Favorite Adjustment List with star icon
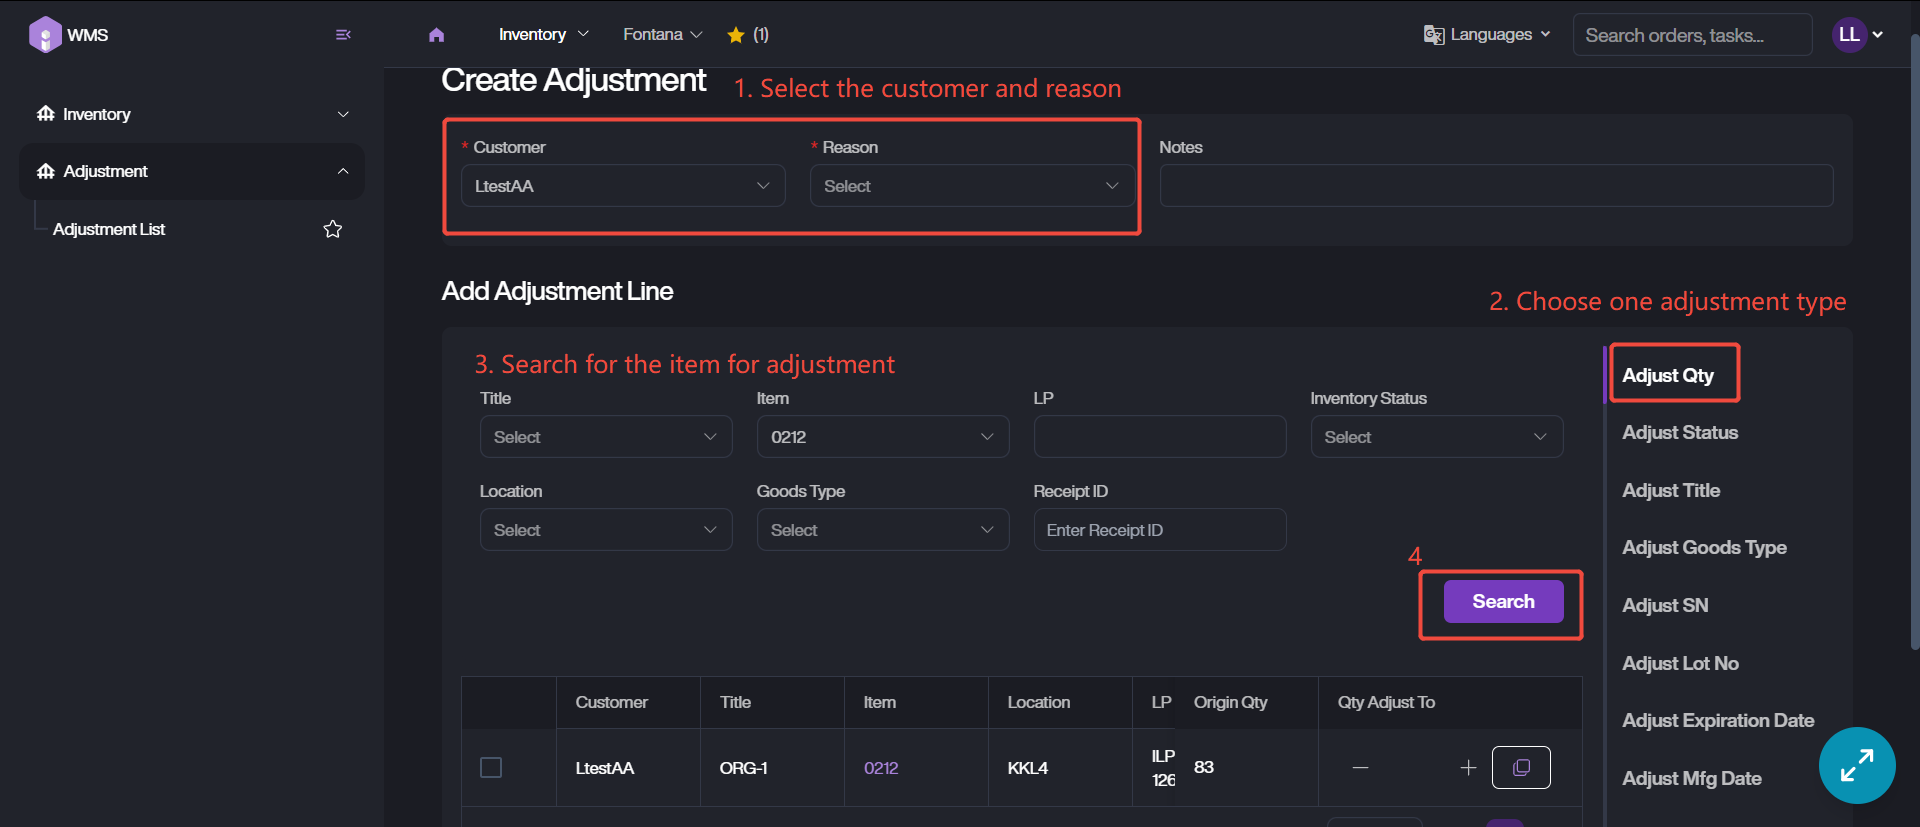 [333, 229]
